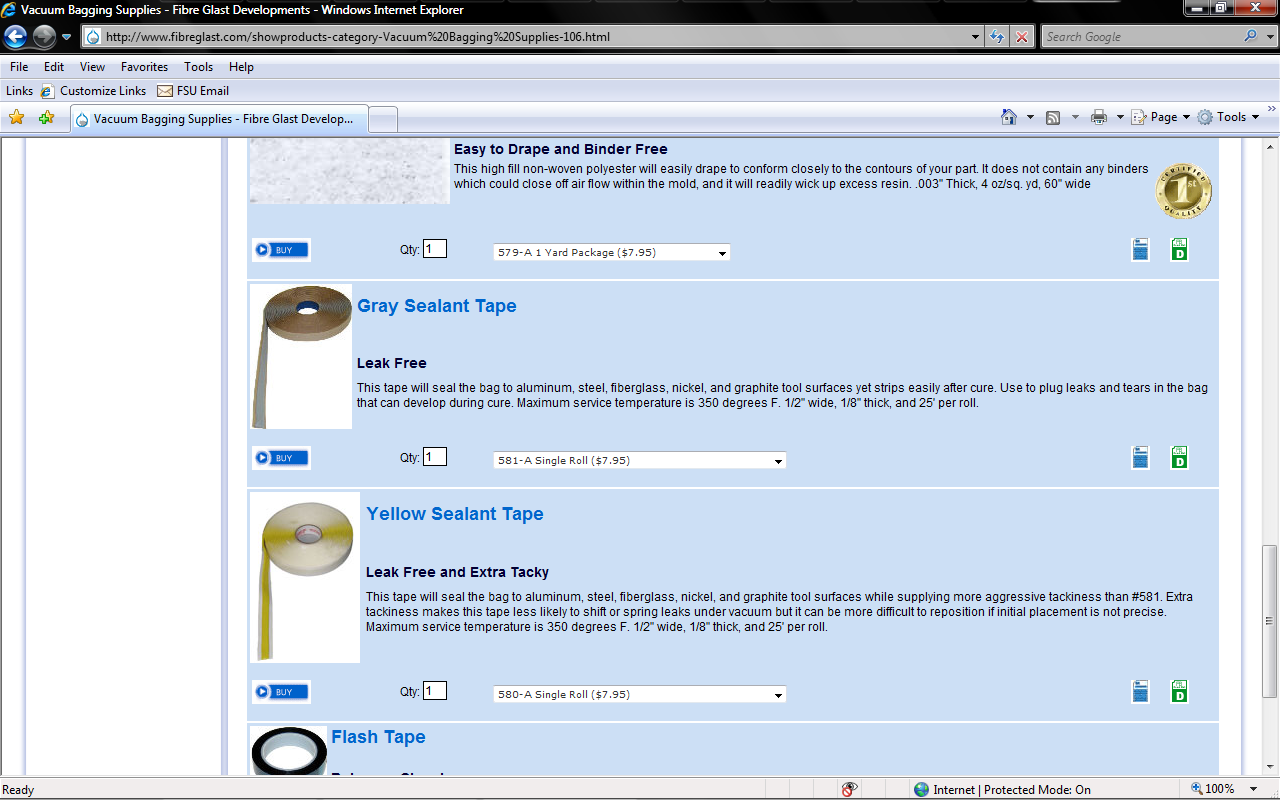Click the vertical scrollbar down arrow
The image size is (1280, 800).
pyautogui.click(x=1270, y=766)
